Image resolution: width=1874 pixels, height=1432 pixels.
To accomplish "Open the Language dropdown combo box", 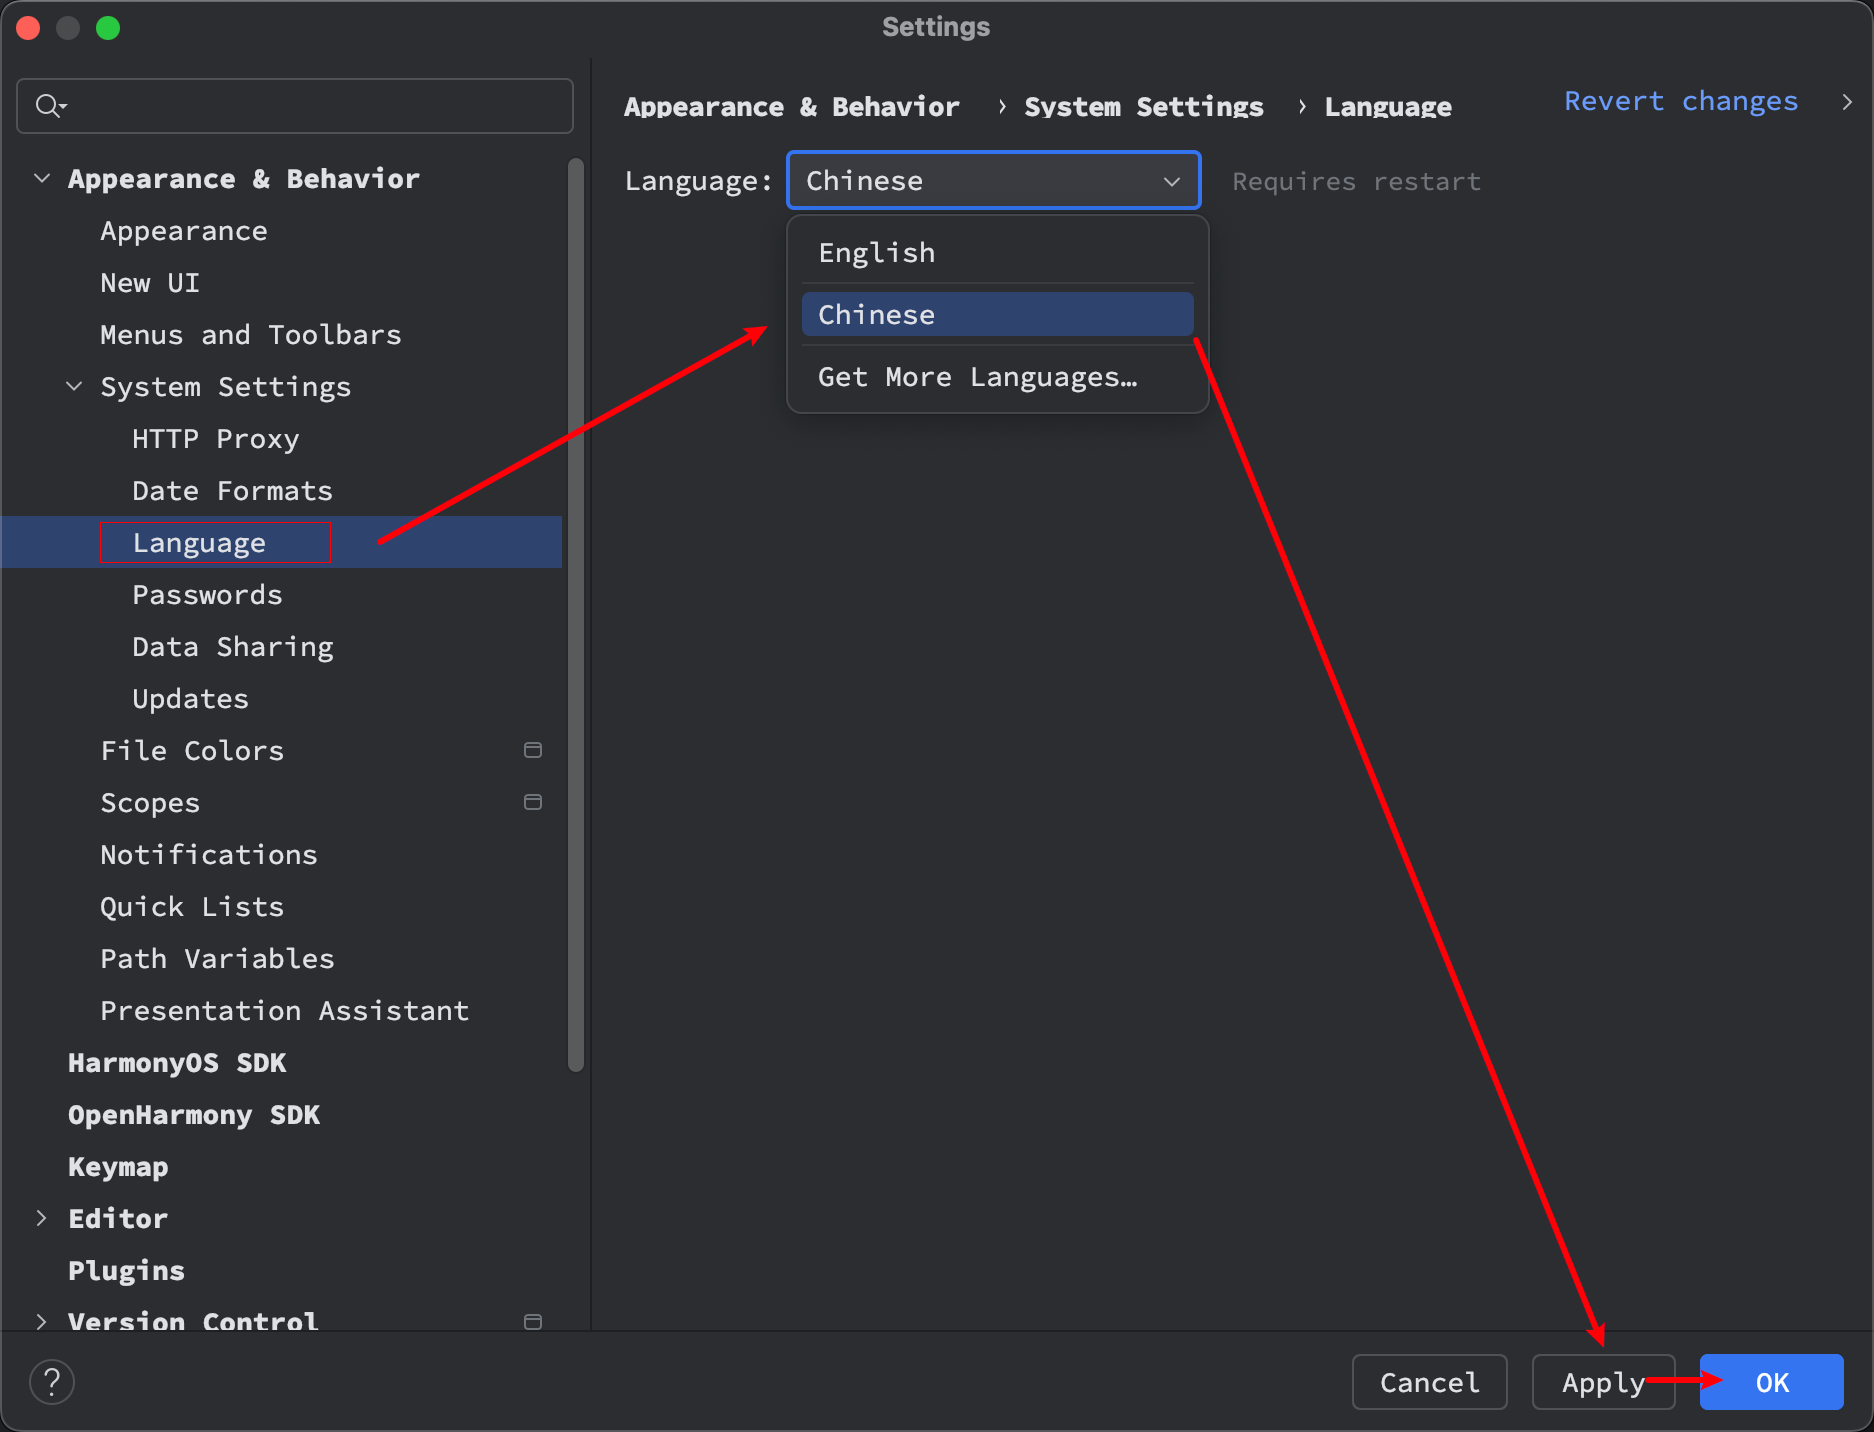I will tap(993, 180).
